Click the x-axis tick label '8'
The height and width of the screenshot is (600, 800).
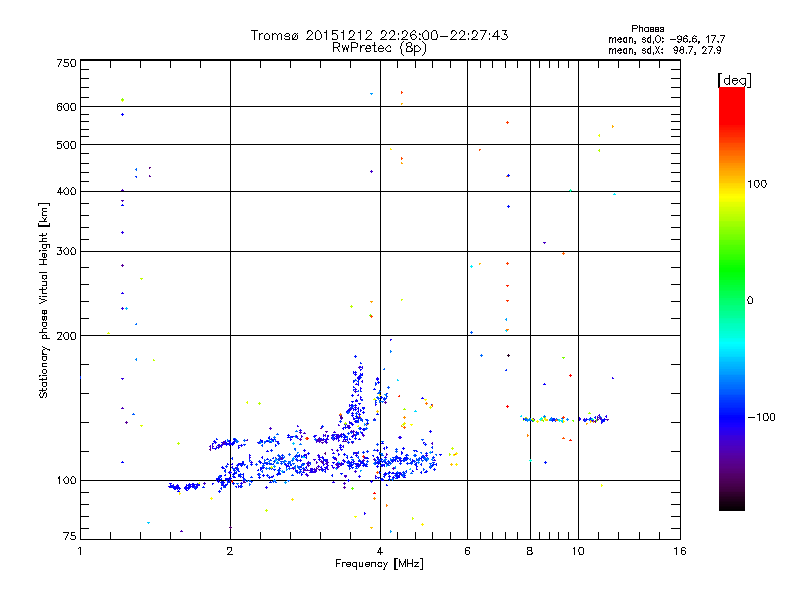pyautogui.click(x=530, y=551)
